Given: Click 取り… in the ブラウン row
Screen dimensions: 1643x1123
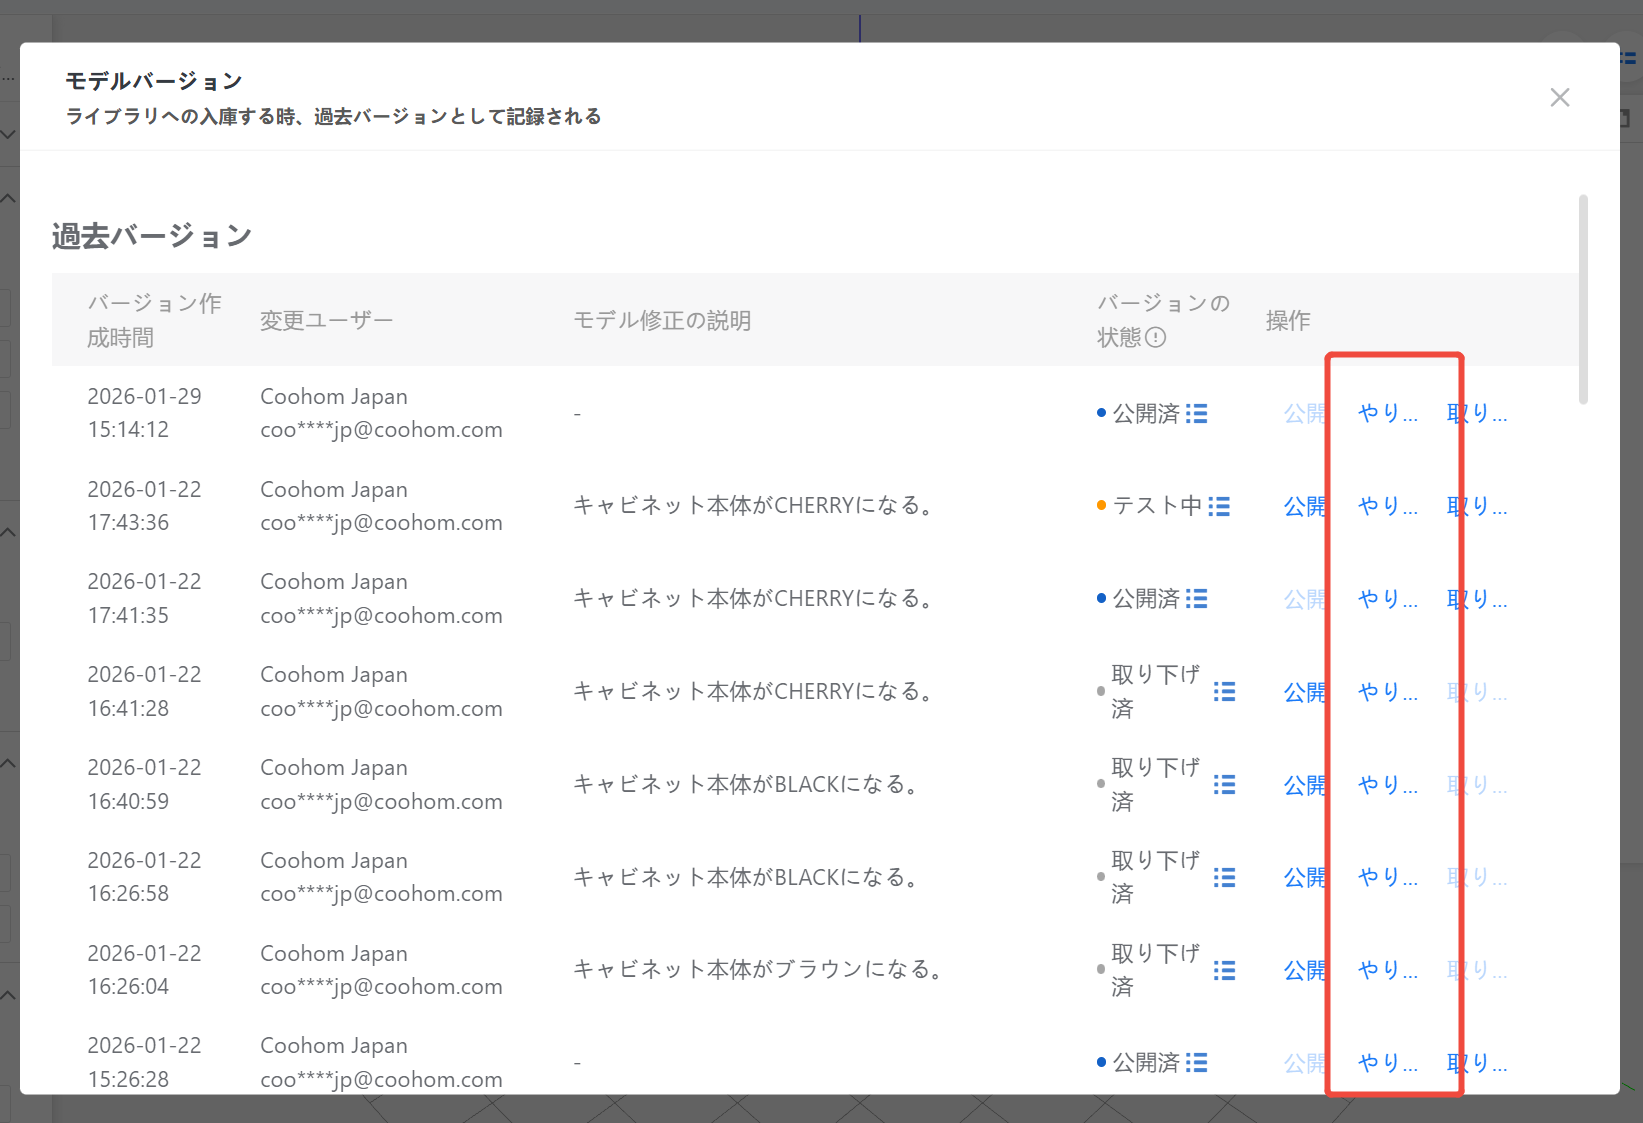Looking at the screenshot, I should 1477,971.
